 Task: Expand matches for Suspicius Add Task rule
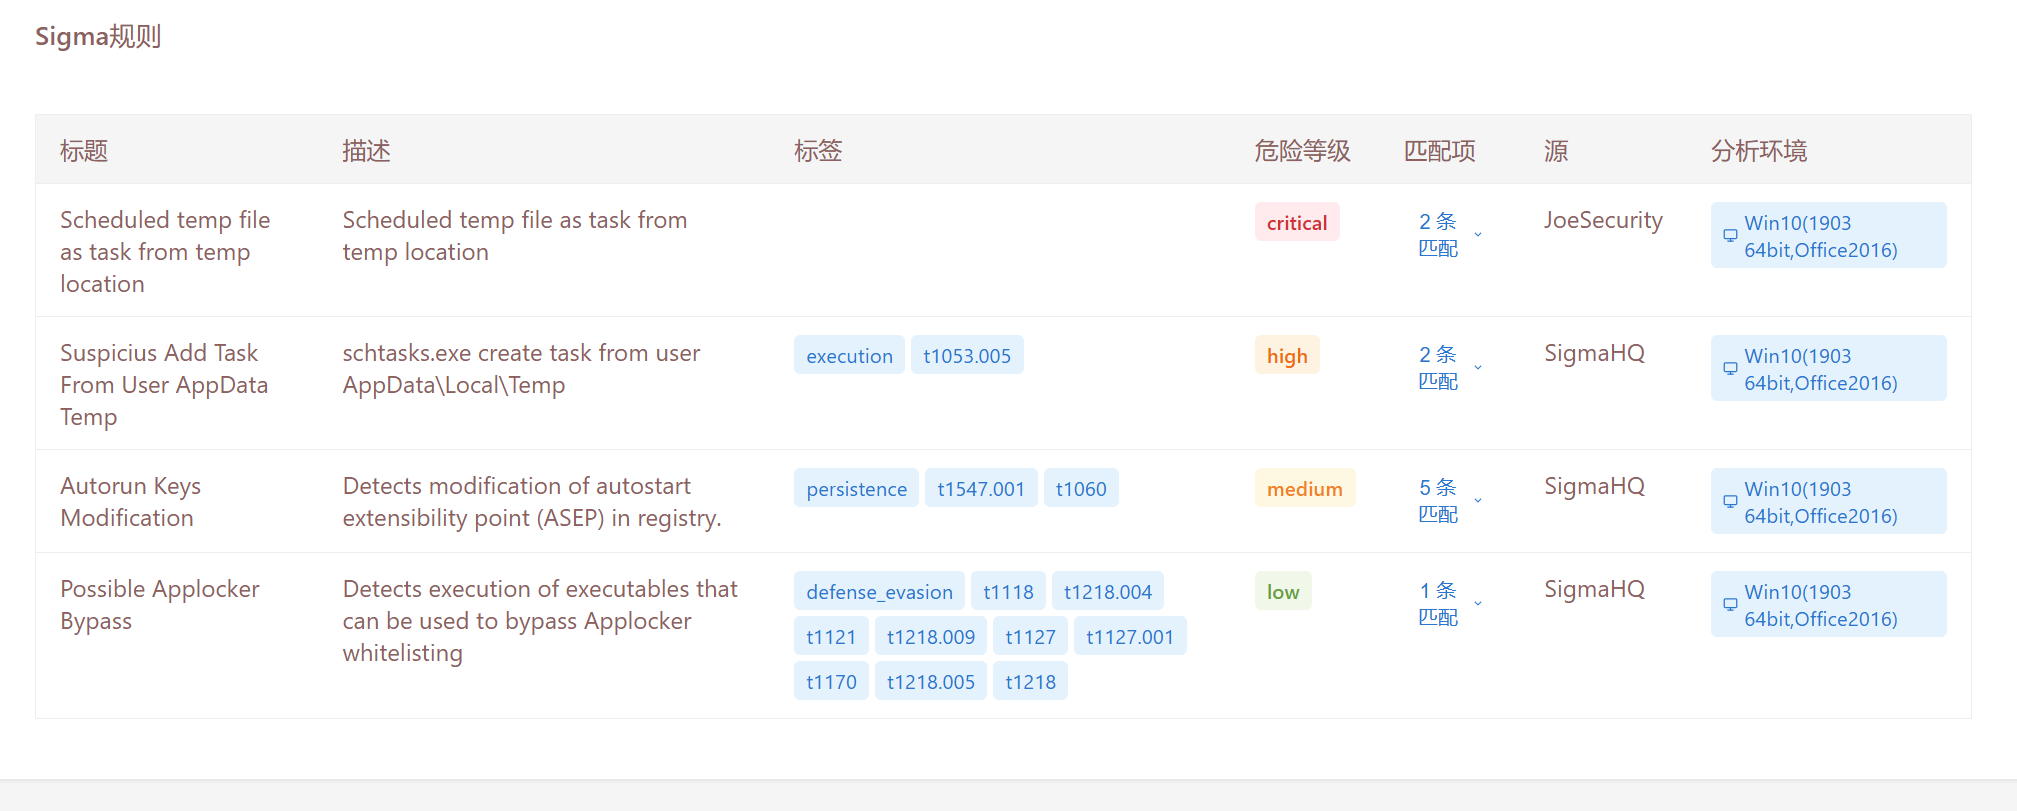point(1477,368)
